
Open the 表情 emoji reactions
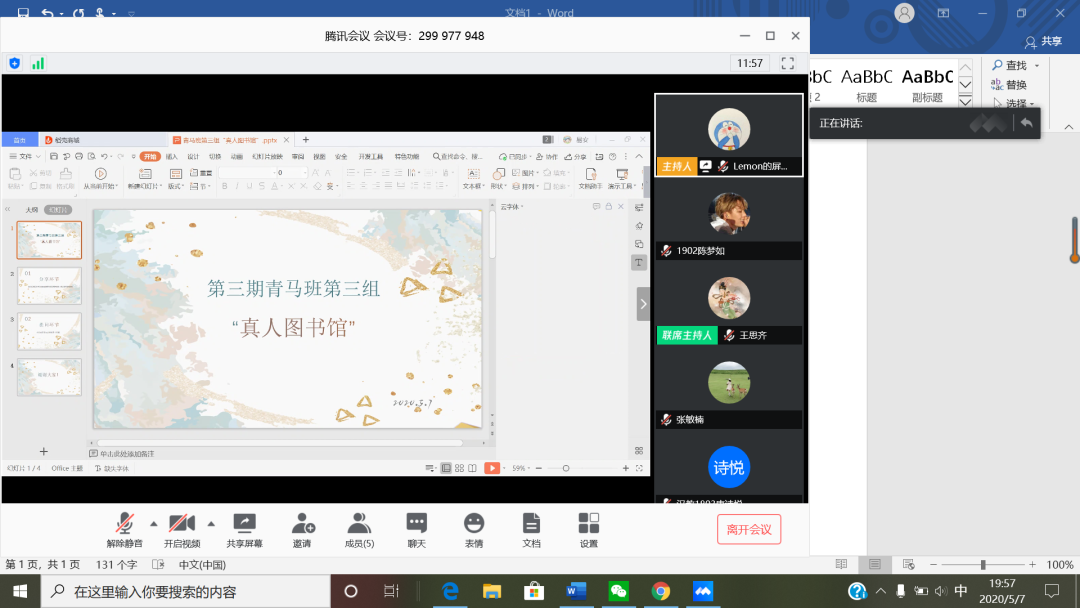pyautogui.click(x=474, y=529)
